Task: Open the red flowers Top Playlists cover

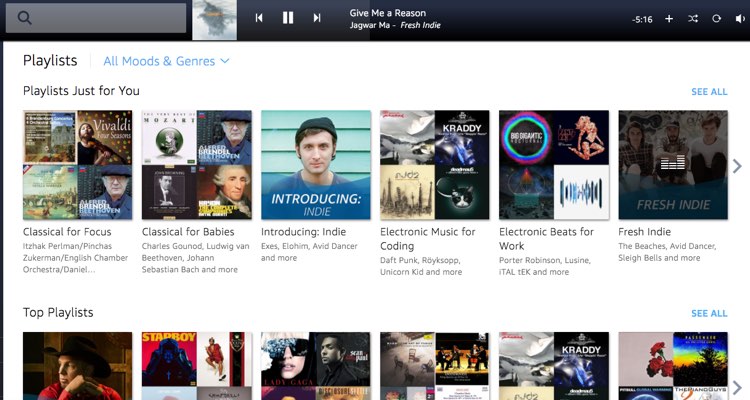Action: [x=673, y=366]
